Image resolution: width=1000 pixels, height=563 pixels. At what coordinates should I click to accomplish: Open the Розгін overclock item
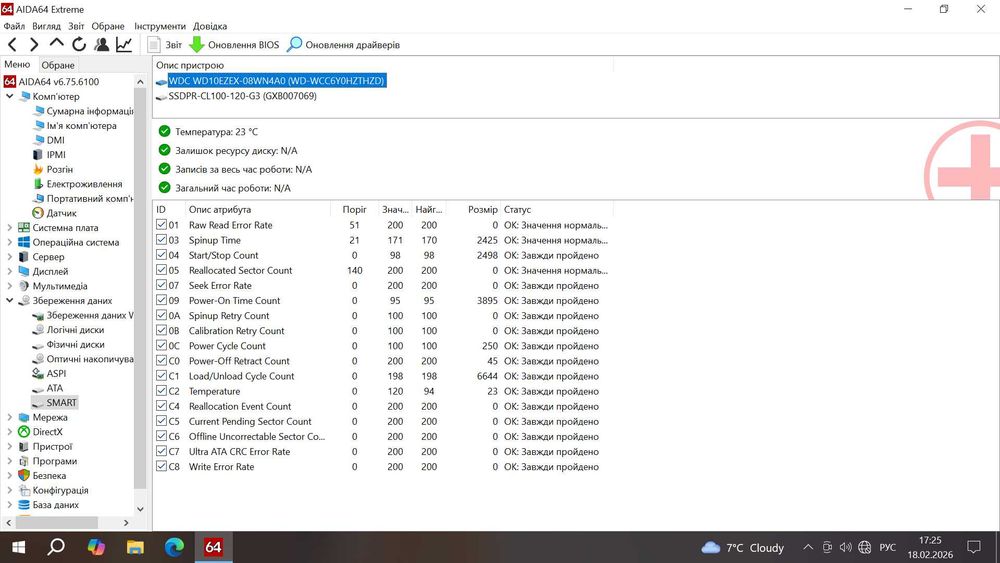pyautogui.click(x=59, y=169)
